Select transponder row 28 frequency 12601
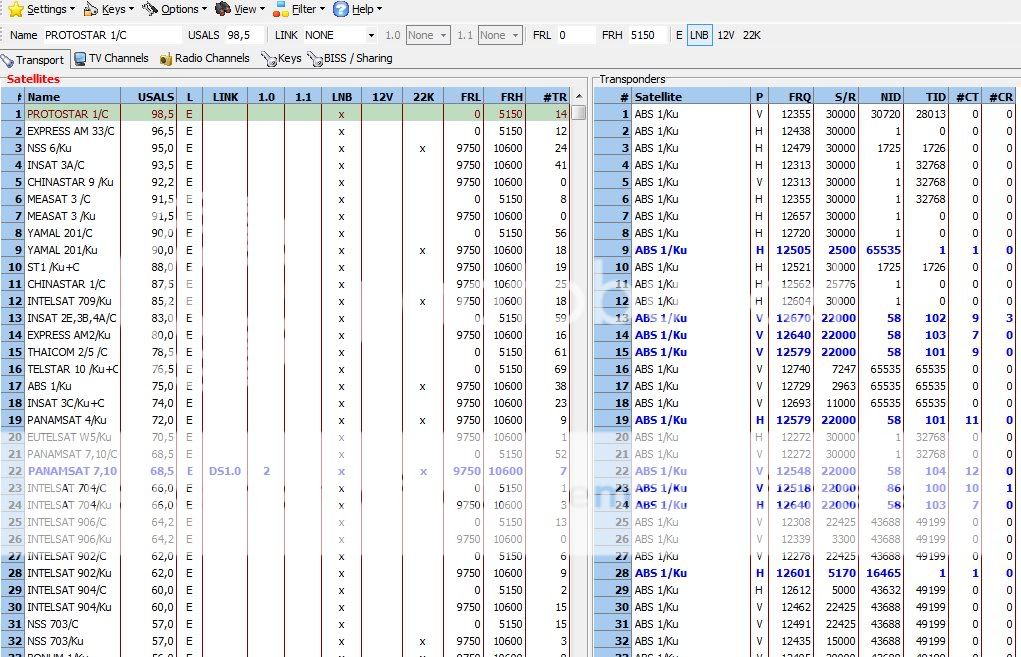The width and height of the screenshot is (1021, 657). click(805, 573)
